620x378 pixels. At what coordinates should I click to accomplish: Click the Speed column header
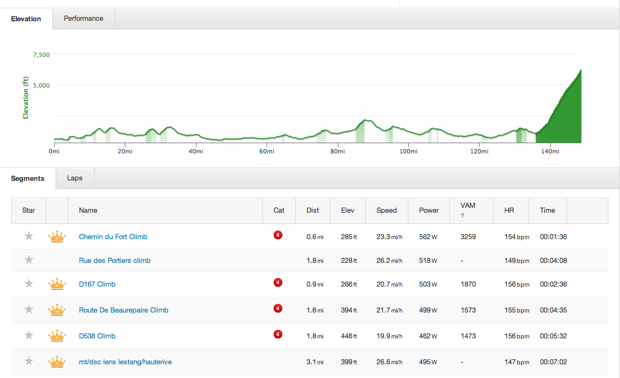click(387, 210)
